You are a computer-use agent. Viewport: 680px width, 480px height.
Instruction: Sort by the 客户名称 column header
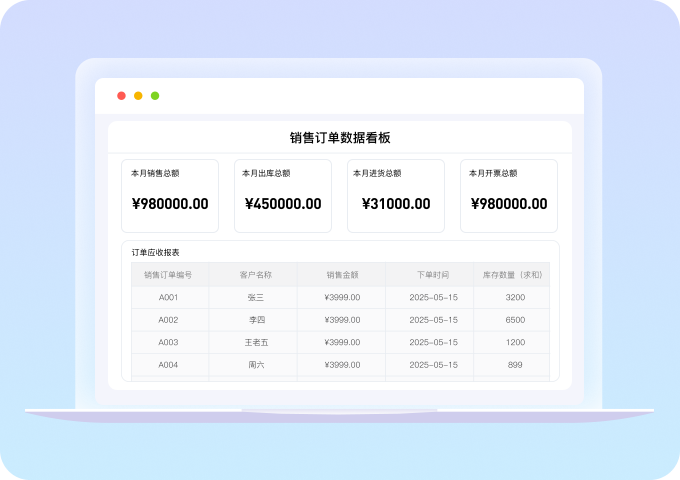click(x=255, y=274)
